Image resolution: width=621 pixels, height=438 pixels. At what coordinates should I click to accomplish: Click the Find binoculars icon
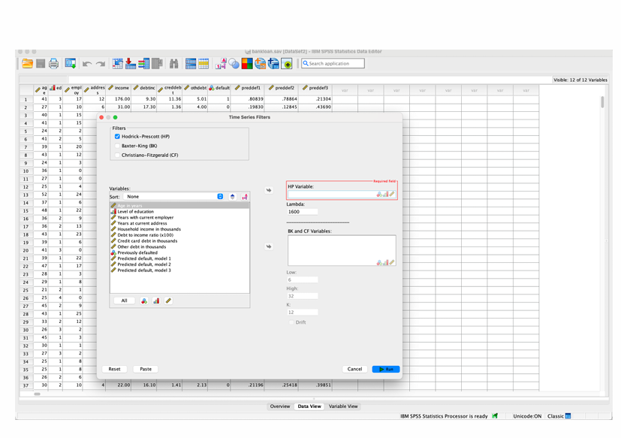[x=174, y=63]
